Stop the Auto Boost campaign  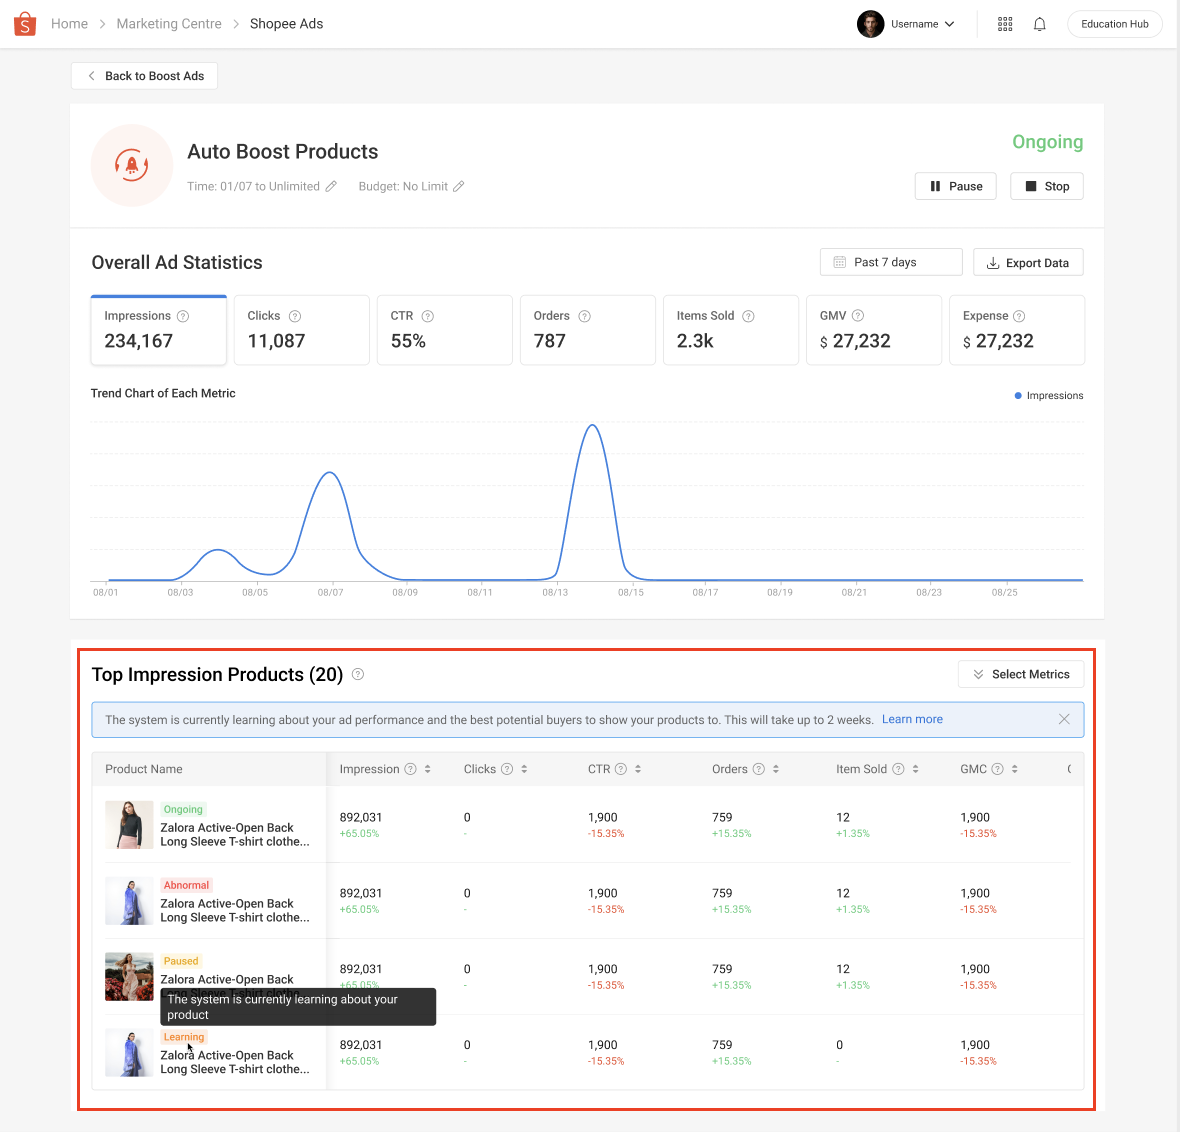(x=1046, y=186)
